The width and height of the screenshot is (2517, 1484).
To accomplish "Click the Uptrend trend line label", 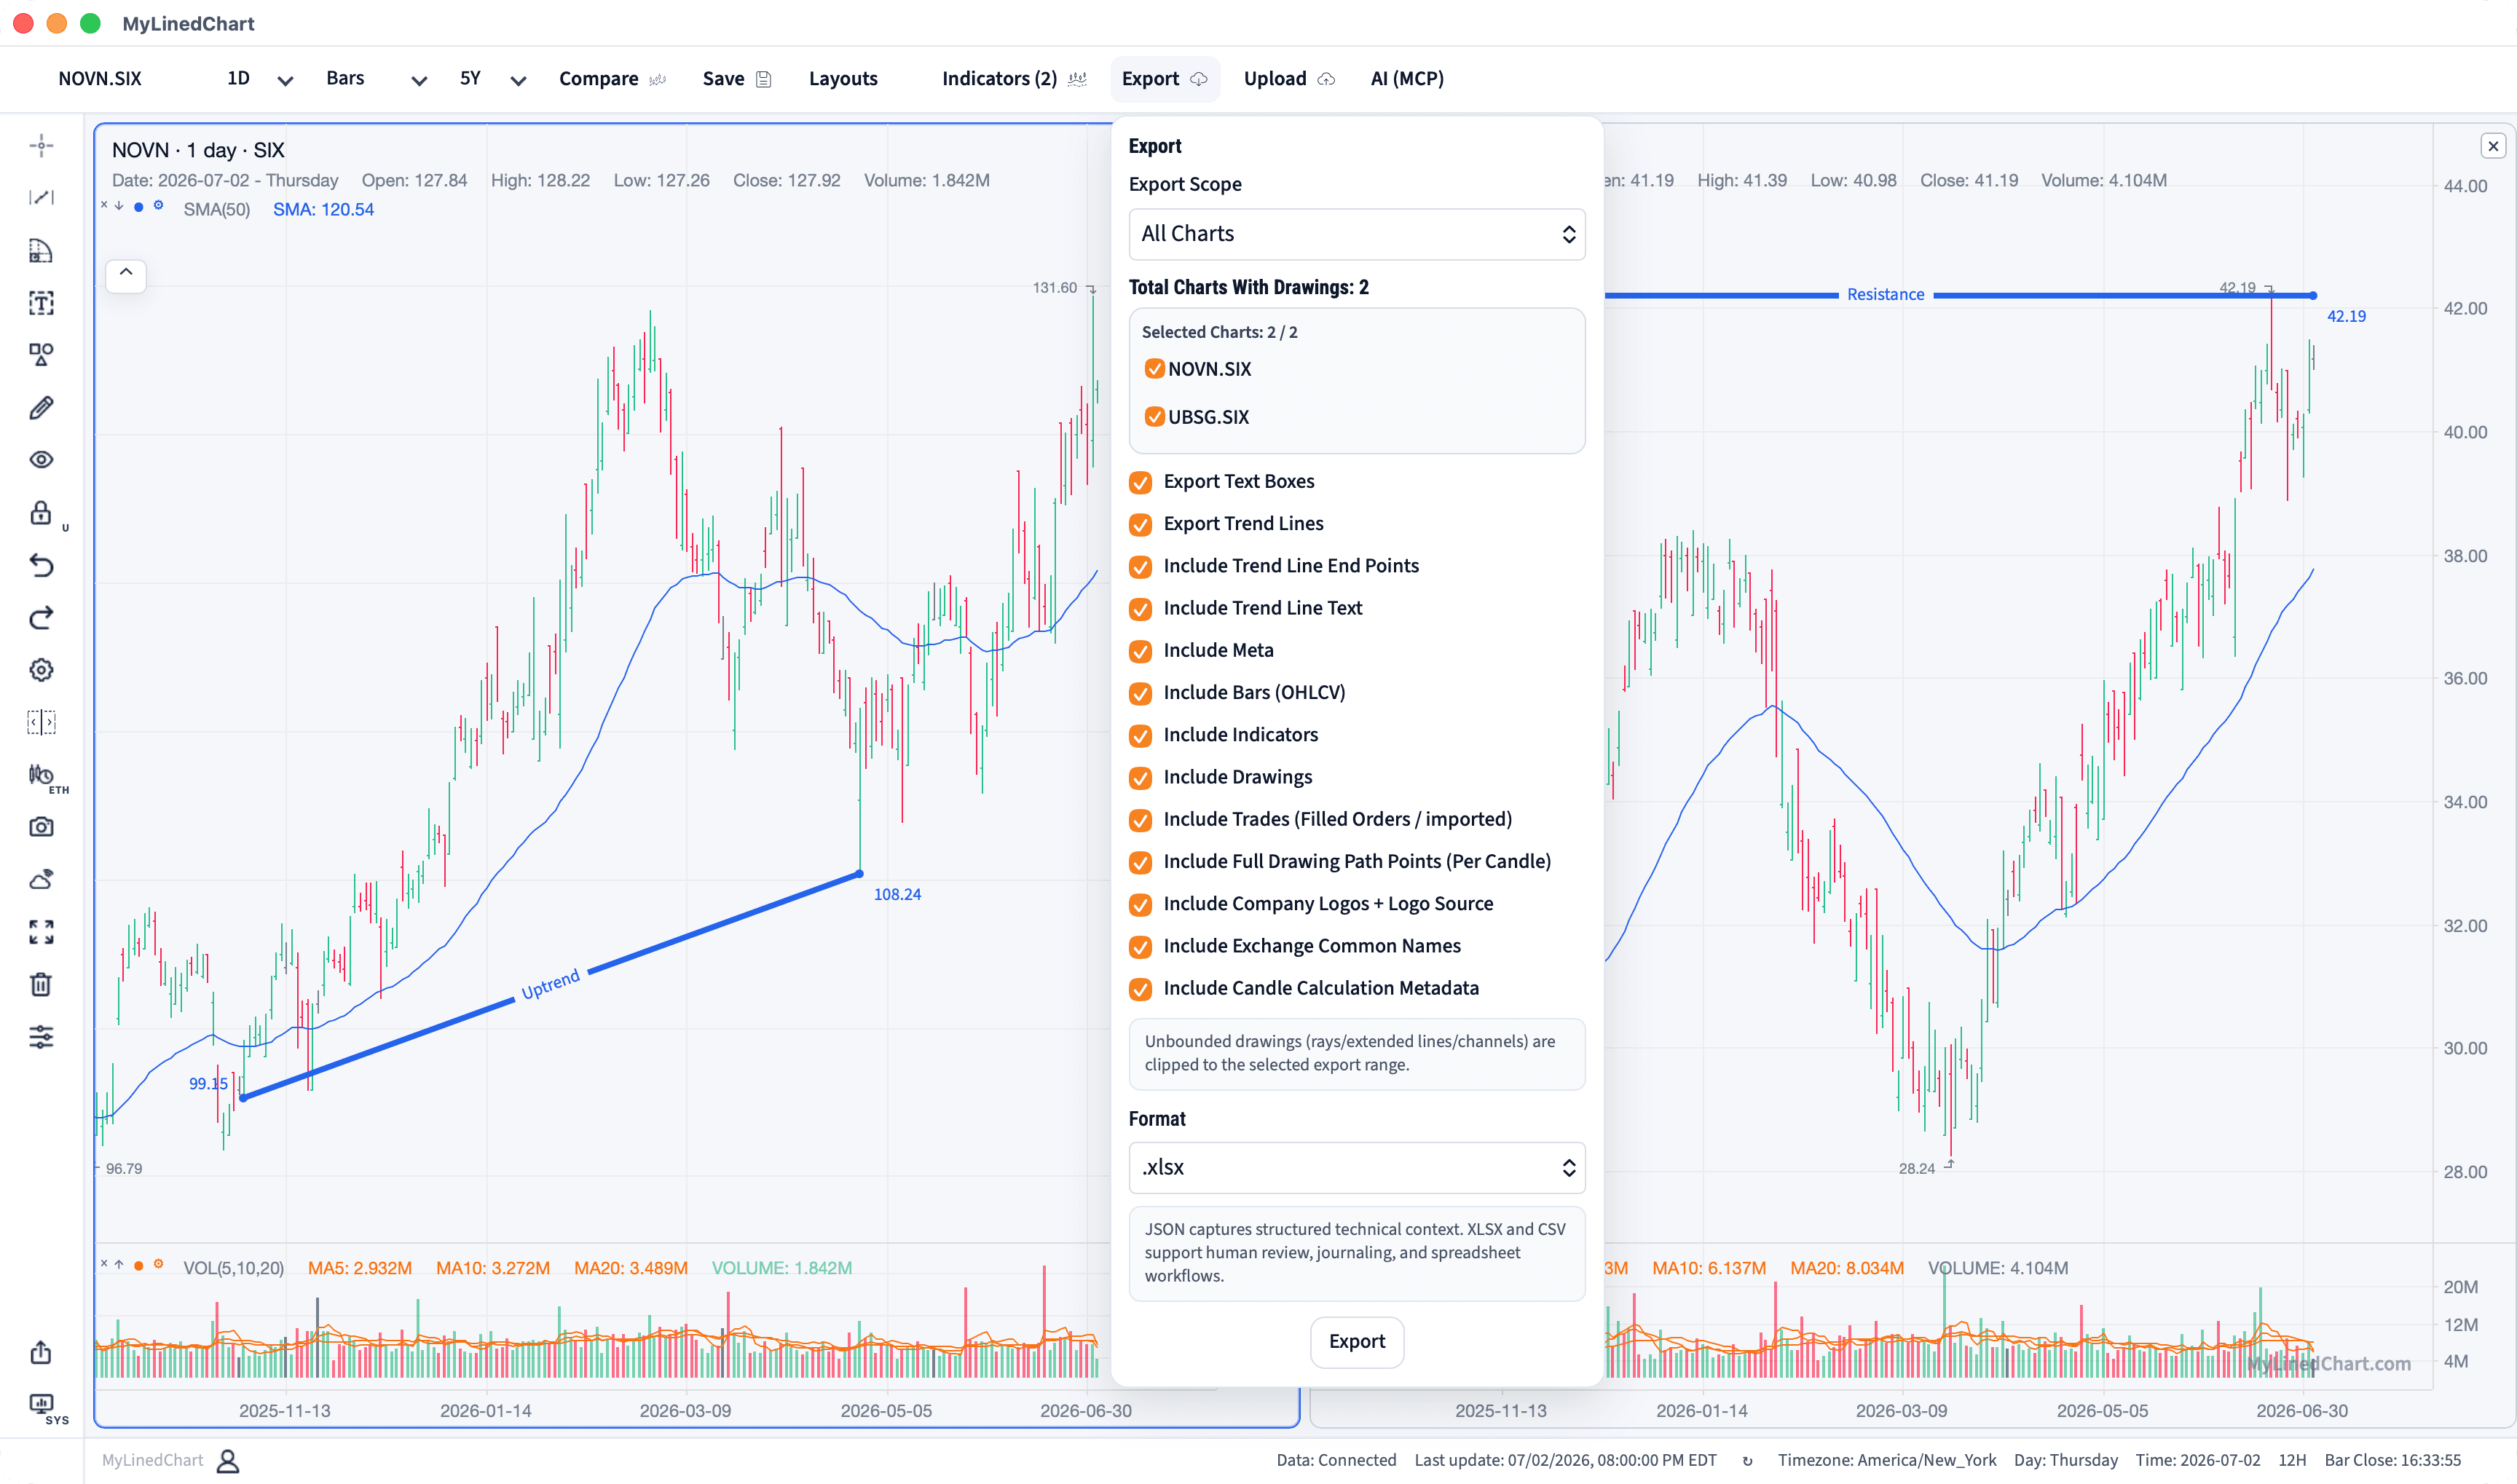I will tap(550, 984).
